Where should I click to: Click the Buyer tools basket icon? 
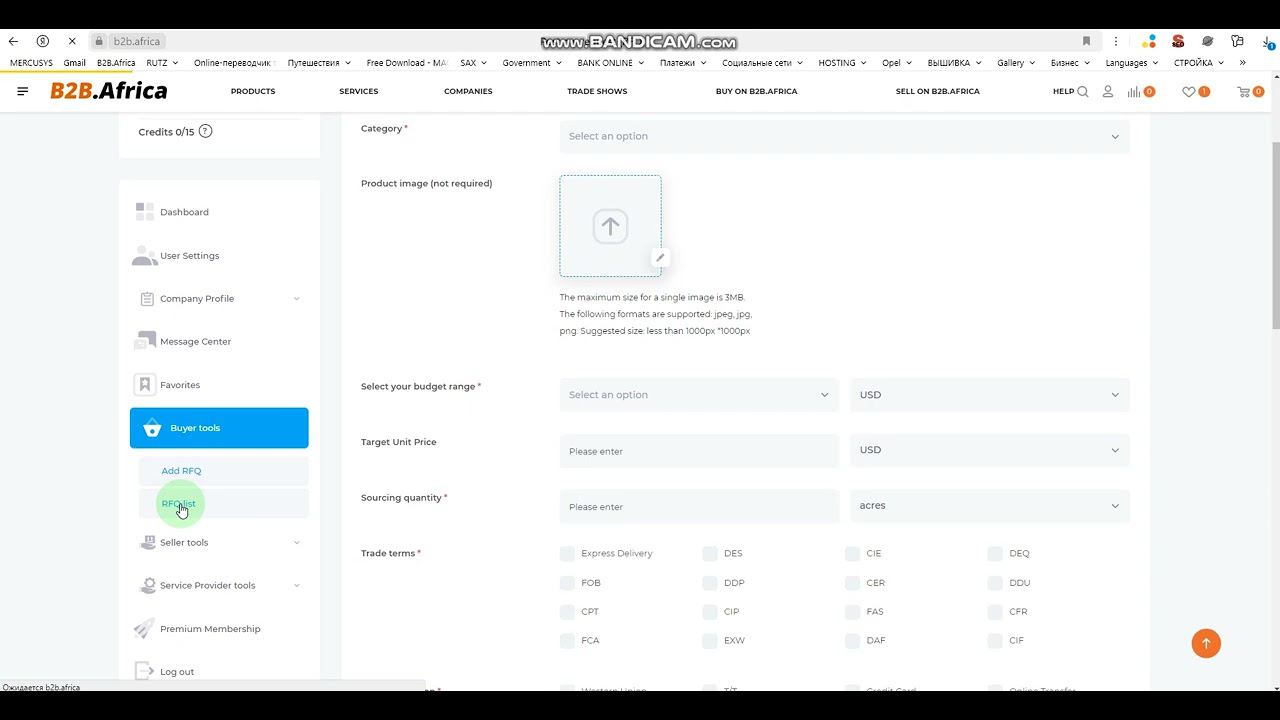click(x=152, y=428)
